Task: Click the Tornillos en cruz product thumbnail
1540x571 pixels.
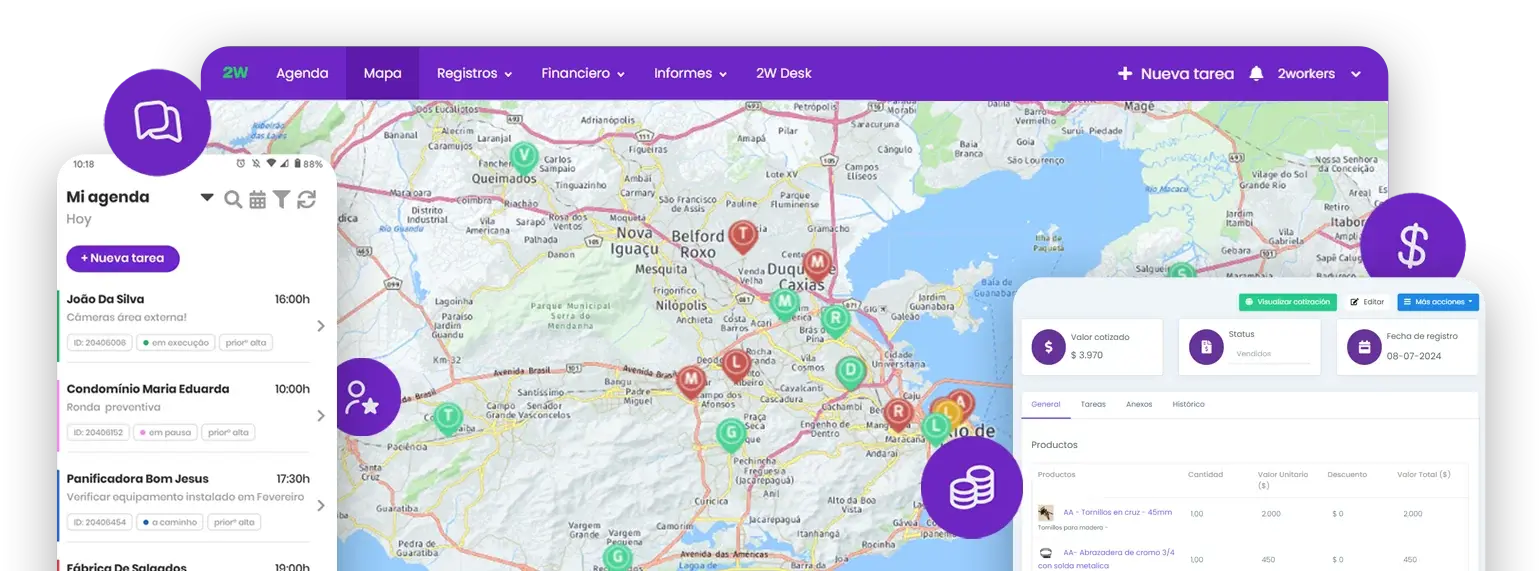Action: (1046, 513)
